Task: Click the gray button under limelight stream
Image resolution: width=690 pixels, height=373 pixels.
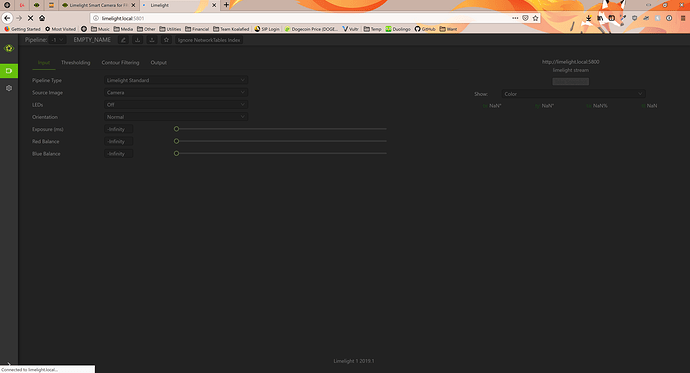Action: pos(570,81)
